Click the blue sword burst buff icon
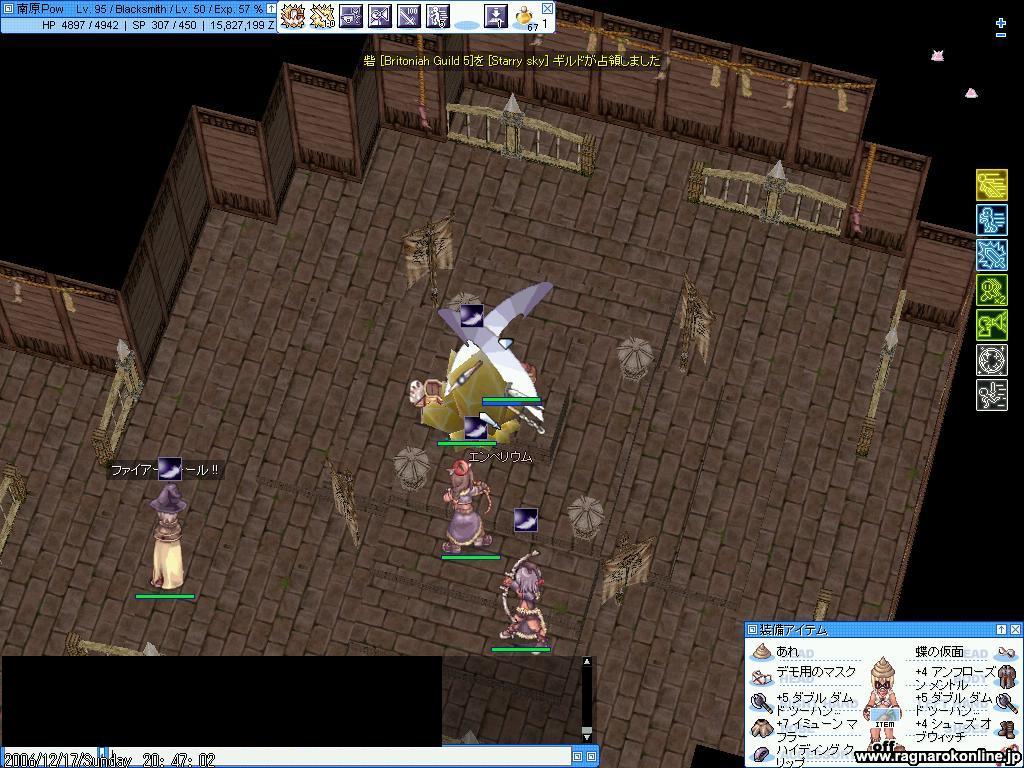 click(991, 255)
